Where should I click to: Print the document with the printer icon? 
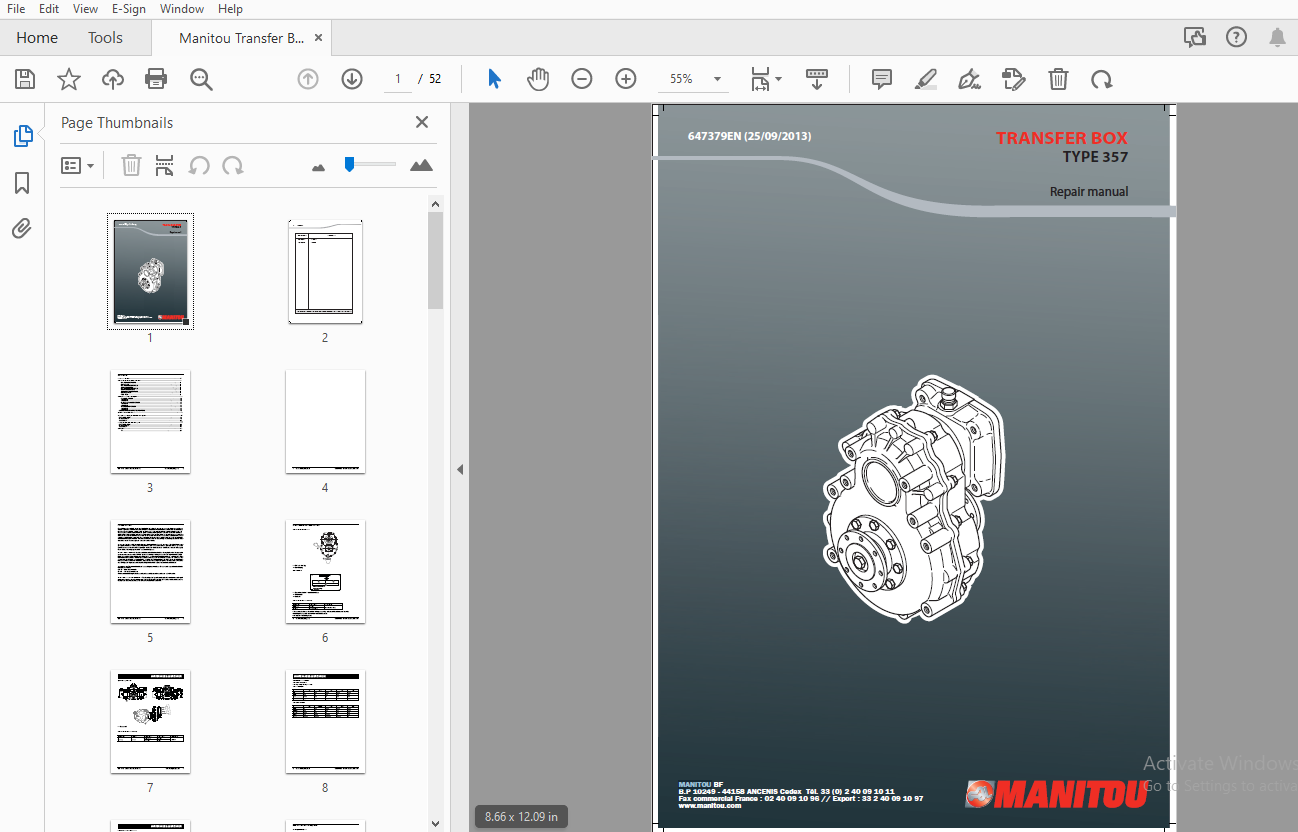coord(156,80)
